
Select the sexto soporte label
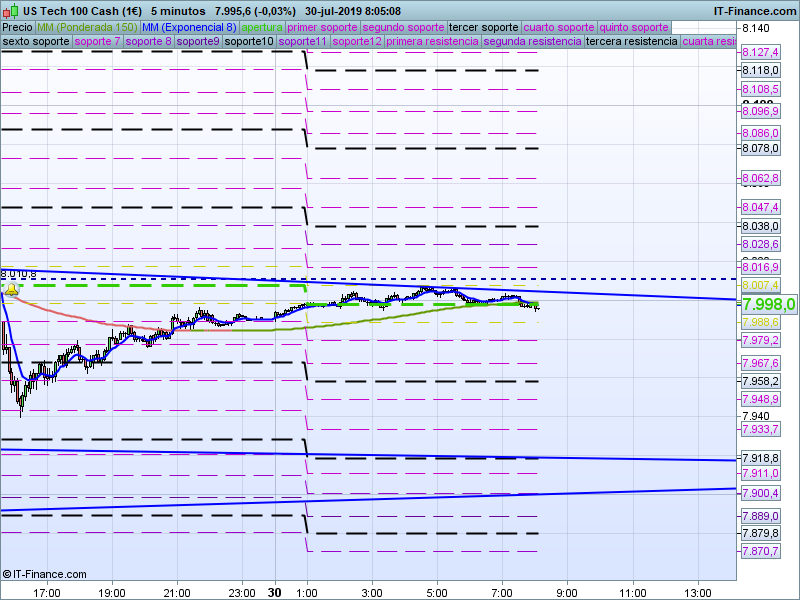pyautogui.click(x=36, y=42)
